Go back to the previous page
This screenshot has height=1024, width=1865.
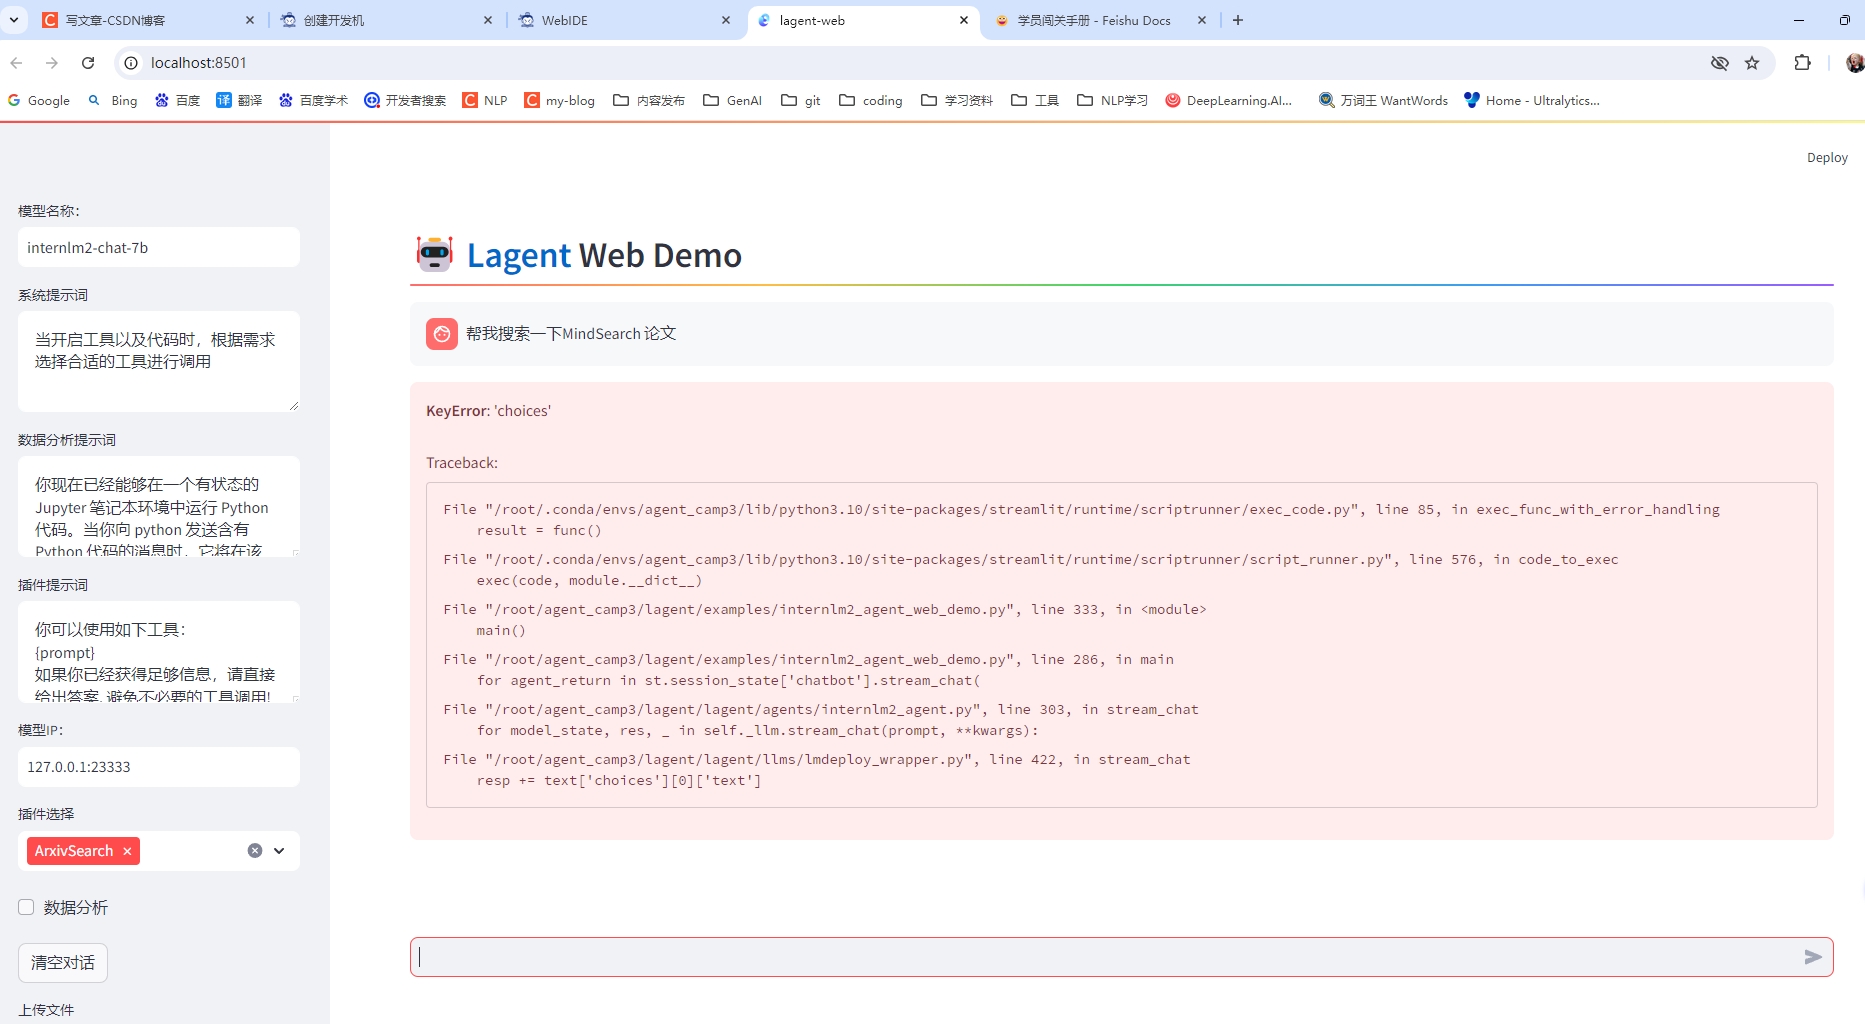click(17, 63)
